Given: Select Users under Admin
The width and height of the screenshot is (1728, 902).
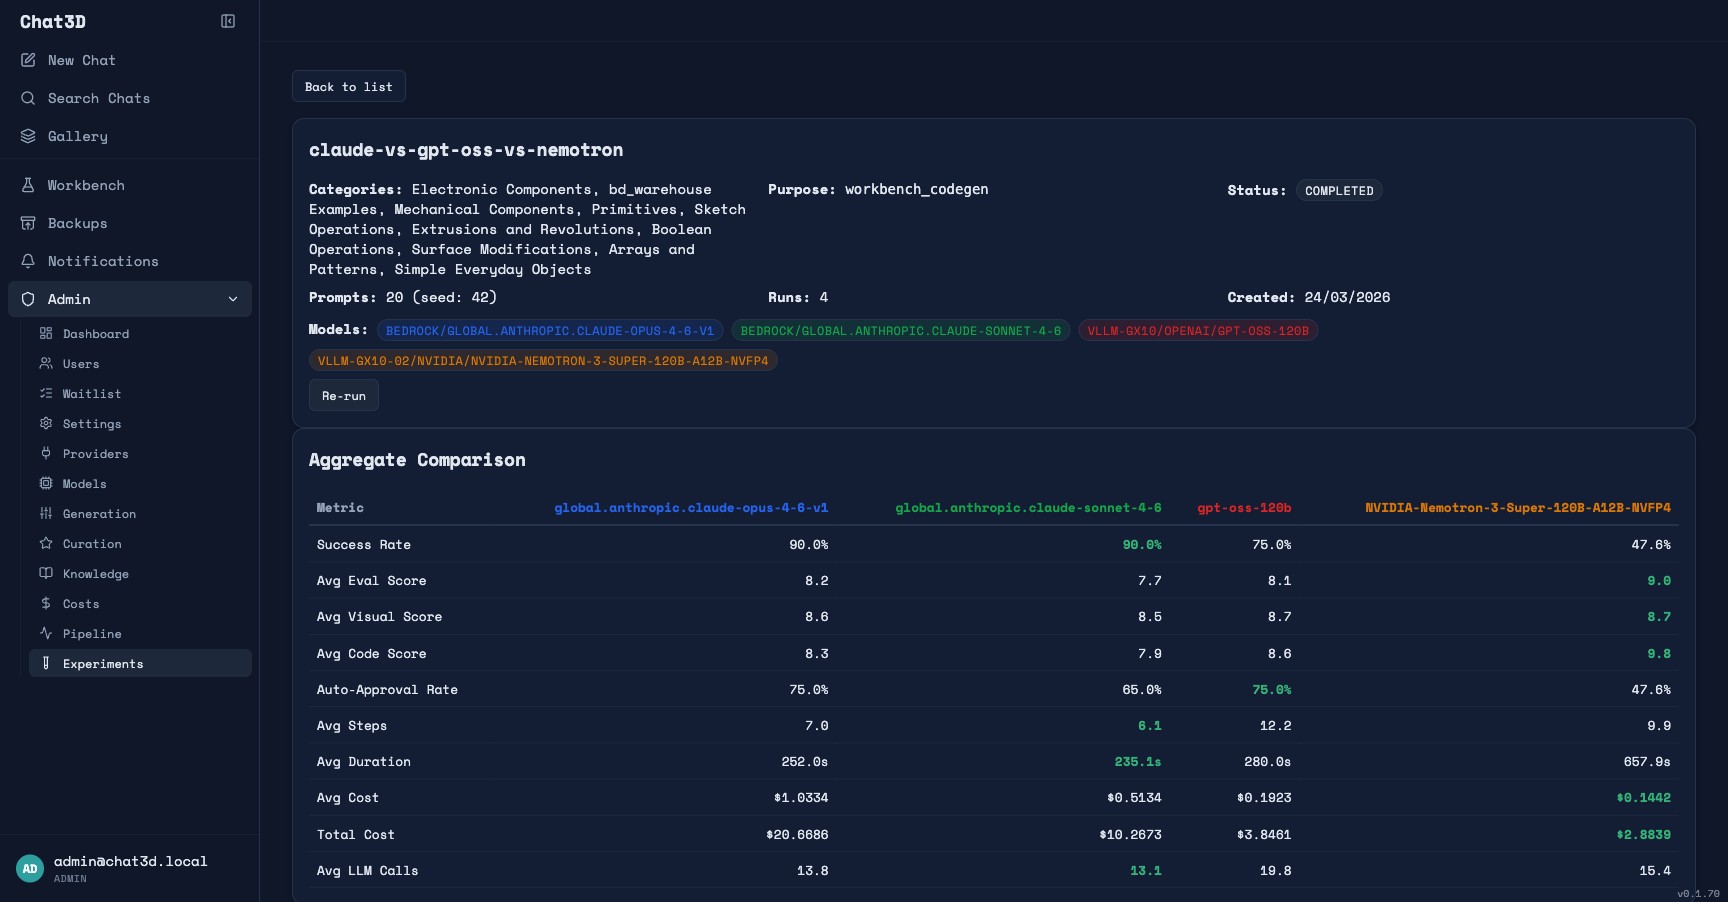Looking at the screenshot, I should coord(79,363).
